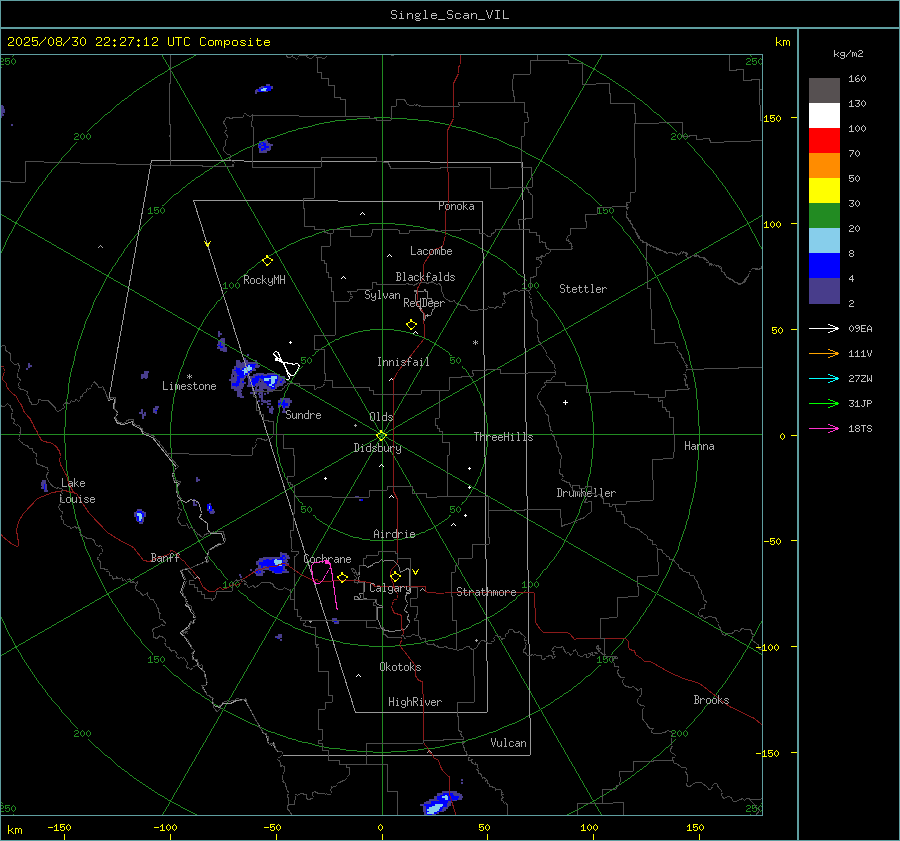Click radar center diamond above Didsbury
This screenshot has height=841, width=900.
(381, 436)
